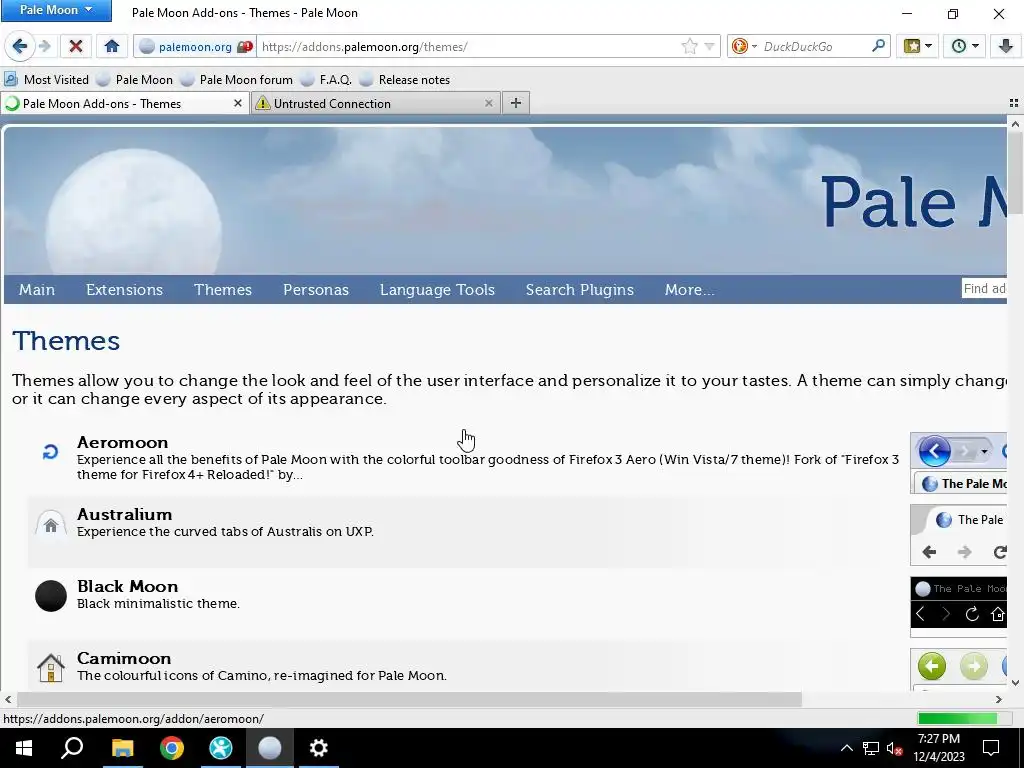Open the Themes nav item
Image resolution: width=1024 pixels, height=768 pixels.
coord(223,289)
